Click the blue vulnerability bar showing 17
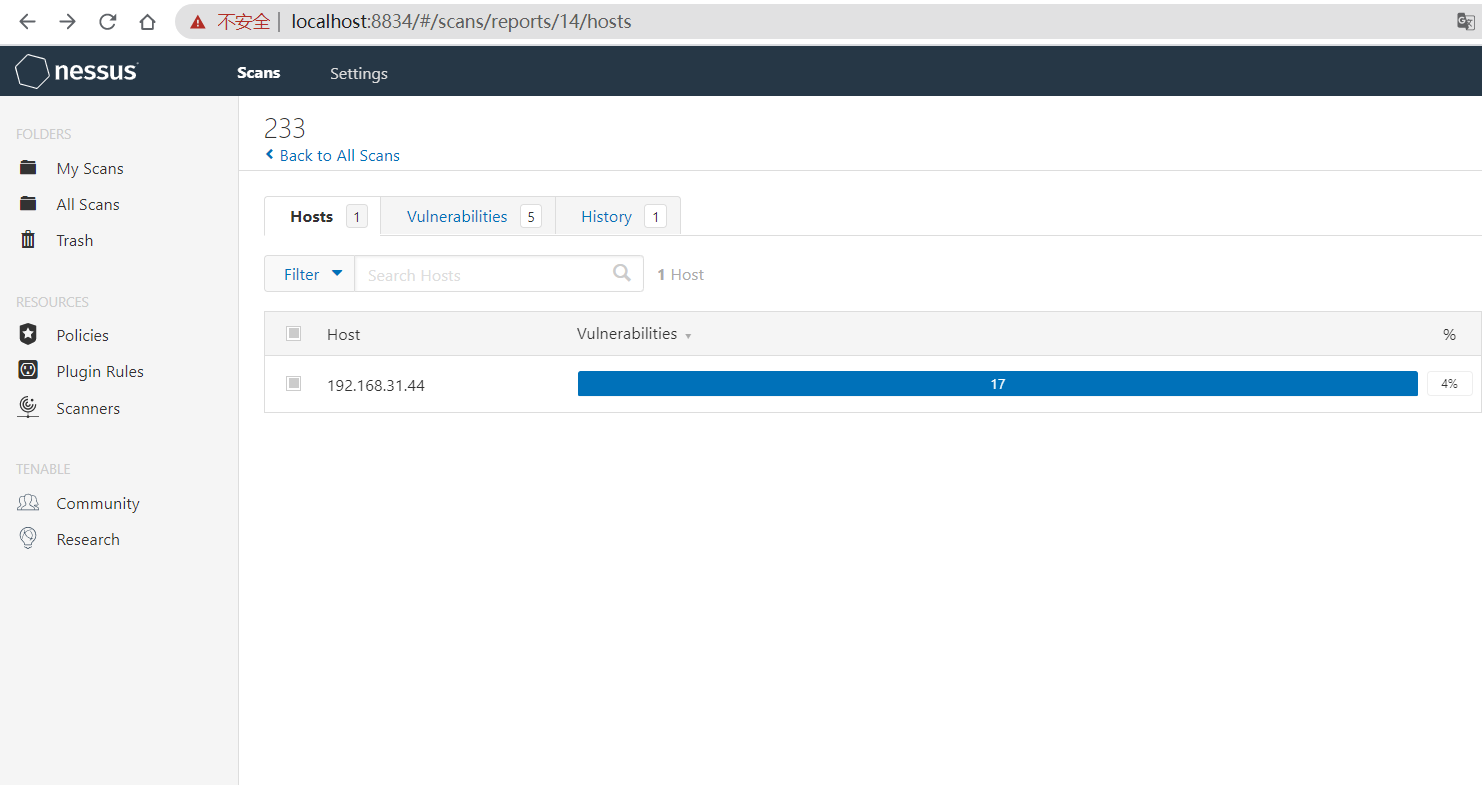The height and width of the screenshot is (785, 1482). click(997, 383)
